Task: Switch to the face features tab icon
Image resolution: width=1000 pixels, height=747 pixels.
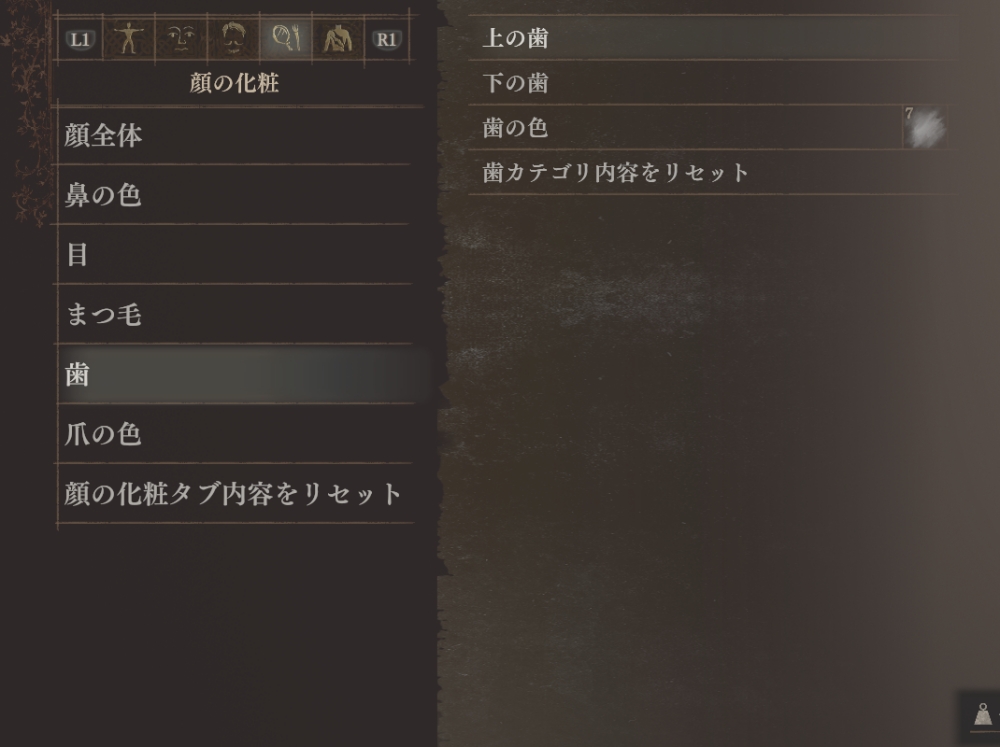Action: tap(181, 39)
